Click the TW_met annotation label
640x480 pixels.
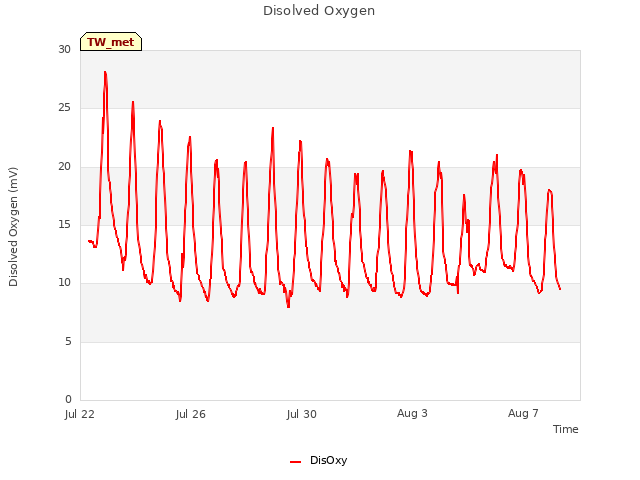click(x=111, y=42)
